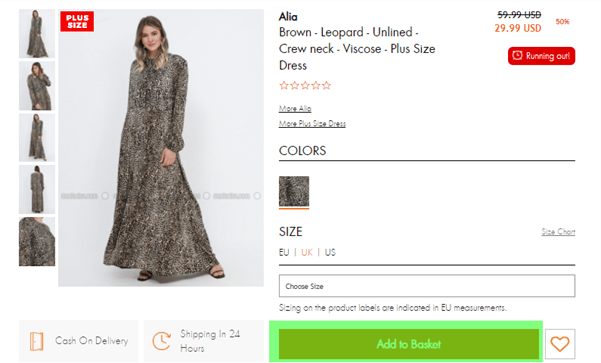Open the Size Chart link
601x363 pixels.
[558, 232]
